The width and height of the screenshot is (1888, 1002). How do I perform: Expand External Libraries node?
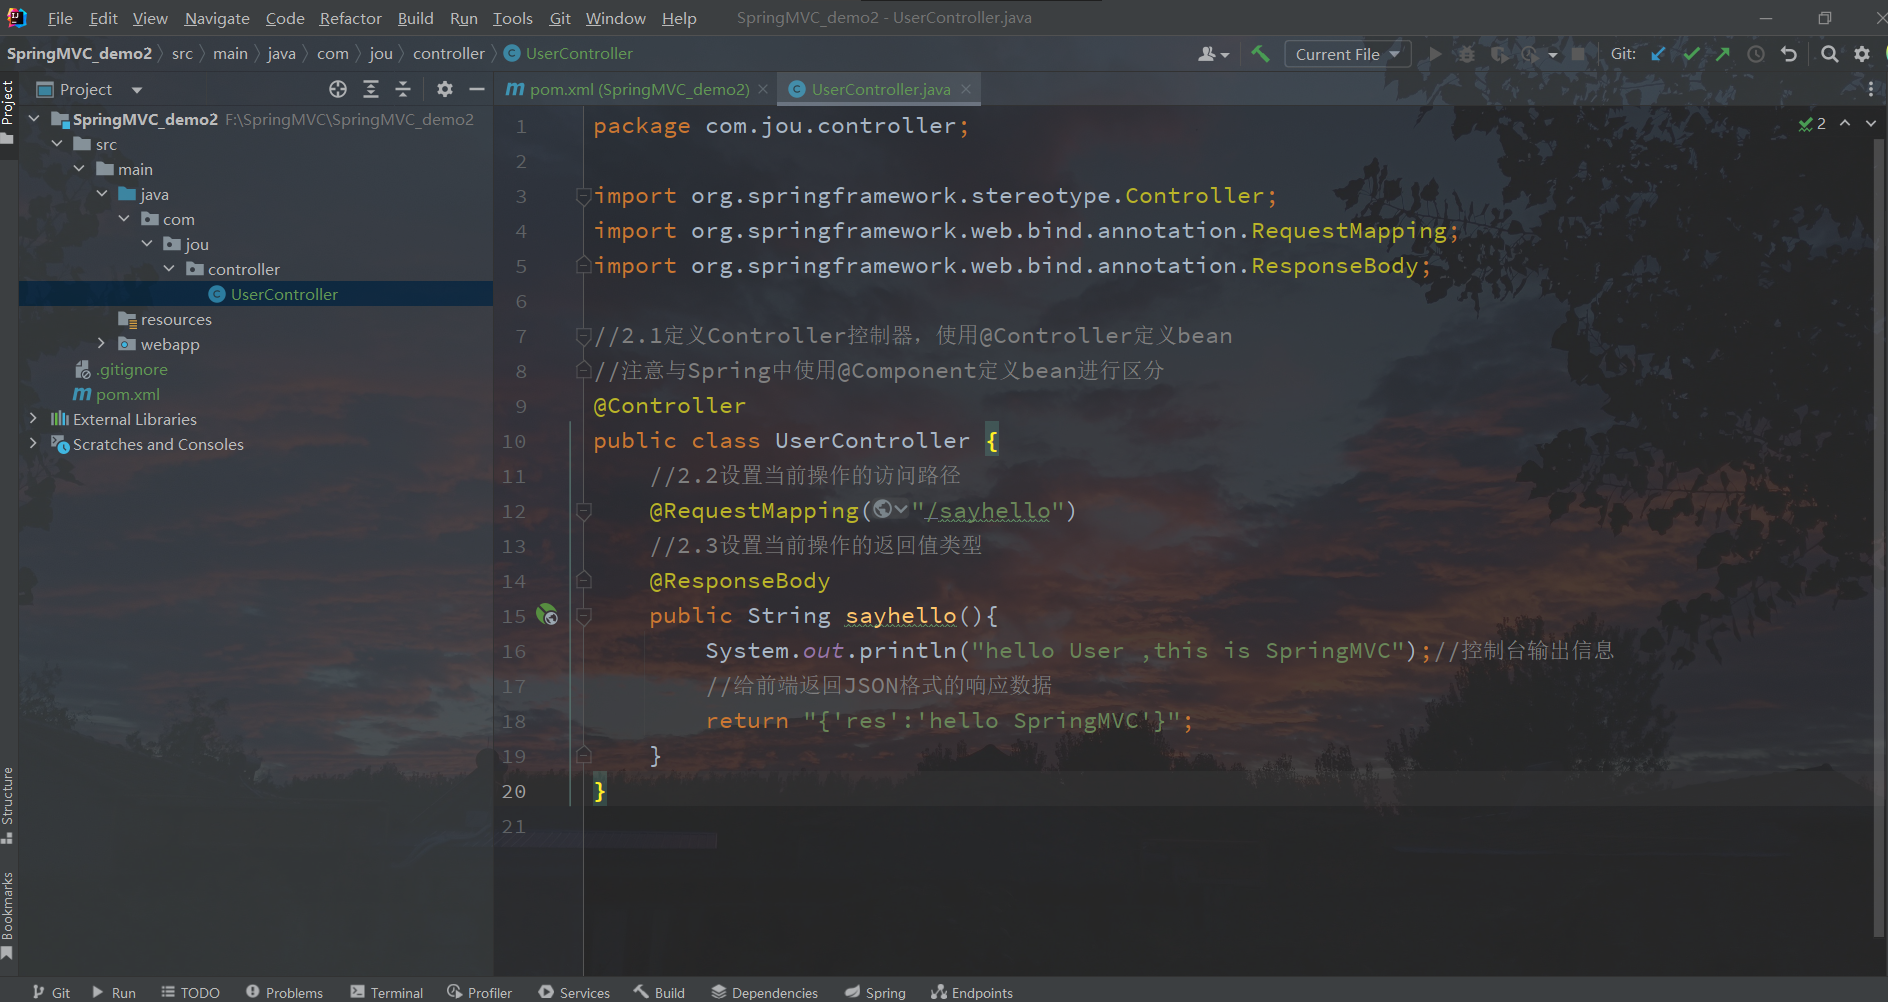(33, 419)
